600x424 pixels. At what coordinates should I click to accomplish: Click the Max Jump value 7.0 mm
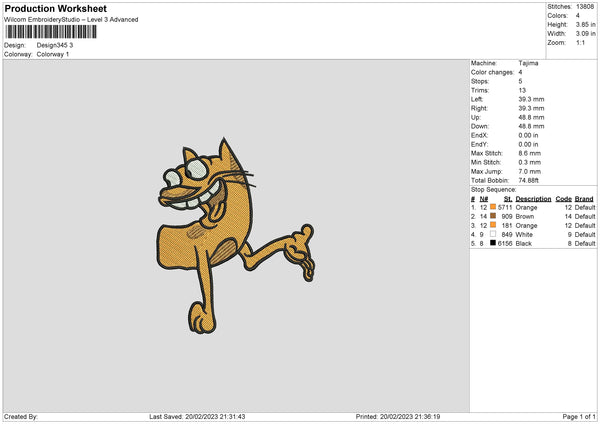coord(530,171)
